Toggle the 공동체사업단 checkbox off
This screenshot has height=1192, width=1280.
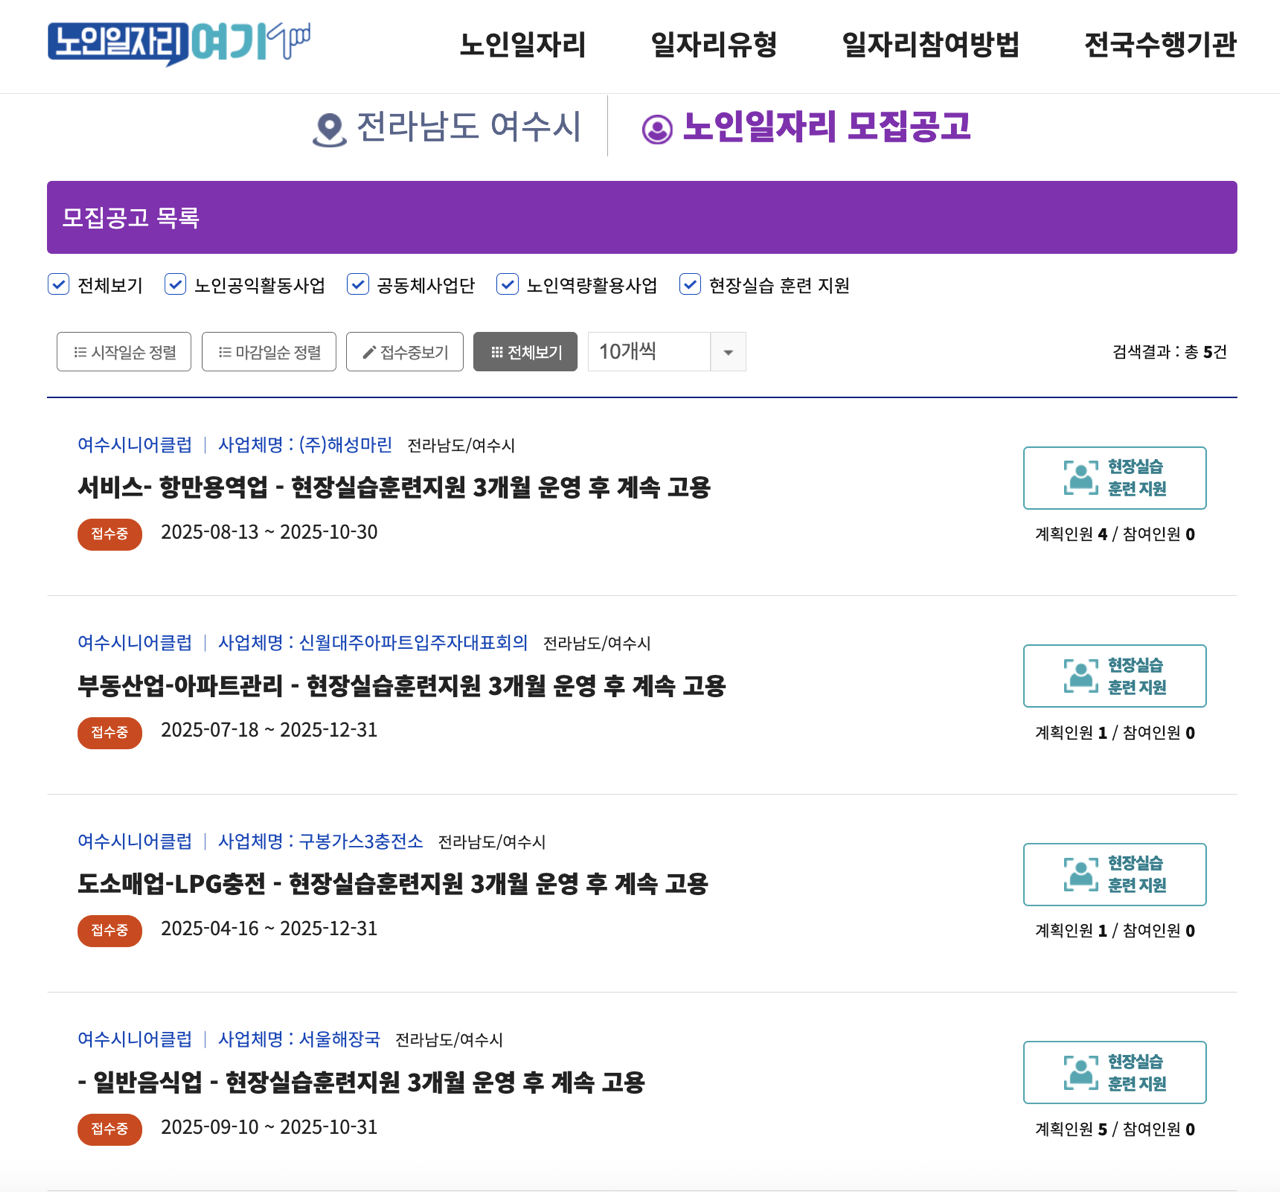click(x=357, y=284)
